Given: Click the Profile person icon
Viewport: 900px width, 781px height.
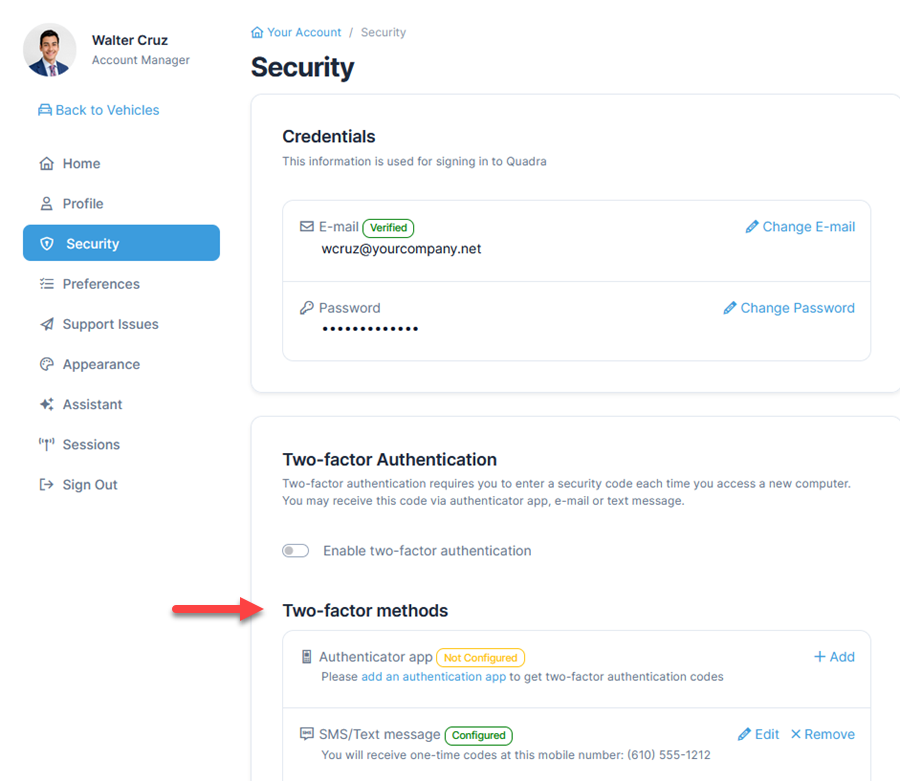Looking at the screenshot, I should pos(46,204).
